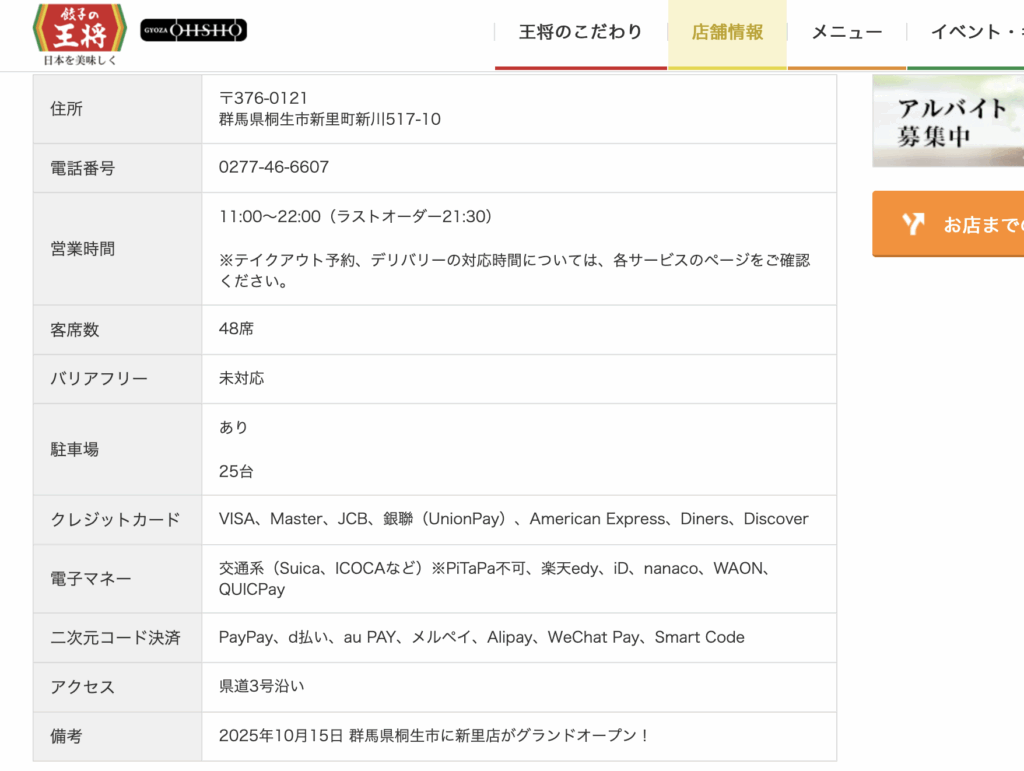1024x771 pixels.
Task: Click the 県道3号沿い access text
Action: click(x=260, y=686)
